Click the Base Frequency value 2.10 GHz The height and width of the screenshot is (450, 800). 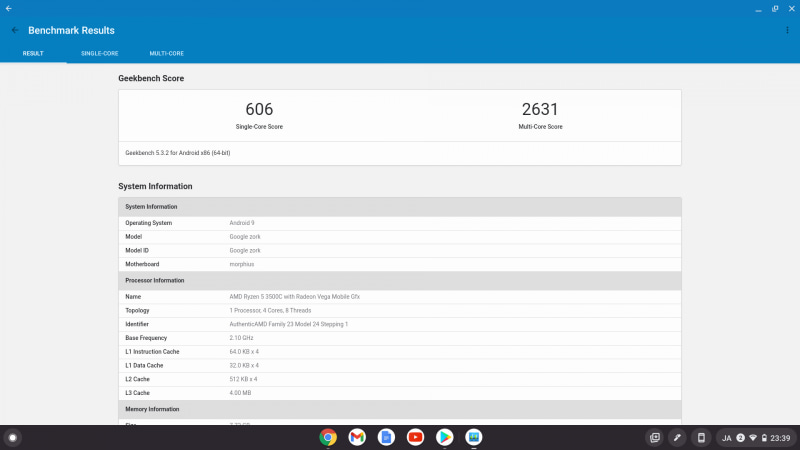pyautogui.click(x=241, y=338)
